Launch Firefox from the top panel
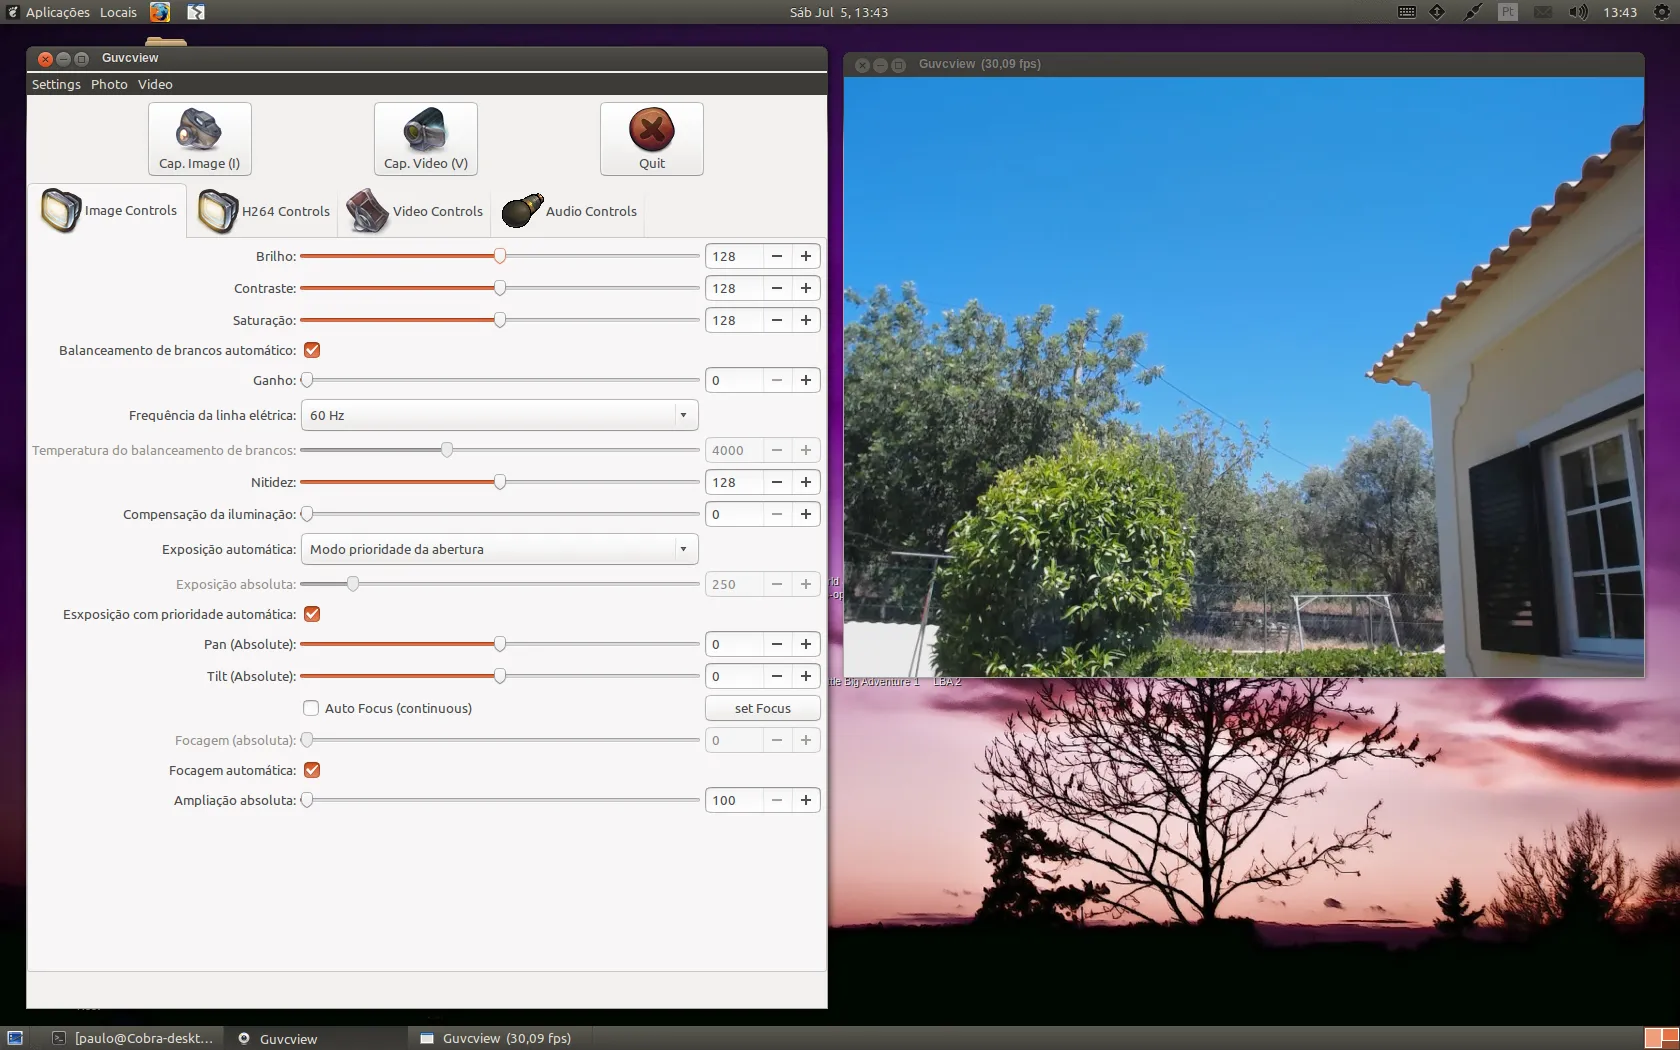This screenshot has height=1050, width=1680. [x=159, y=12]
